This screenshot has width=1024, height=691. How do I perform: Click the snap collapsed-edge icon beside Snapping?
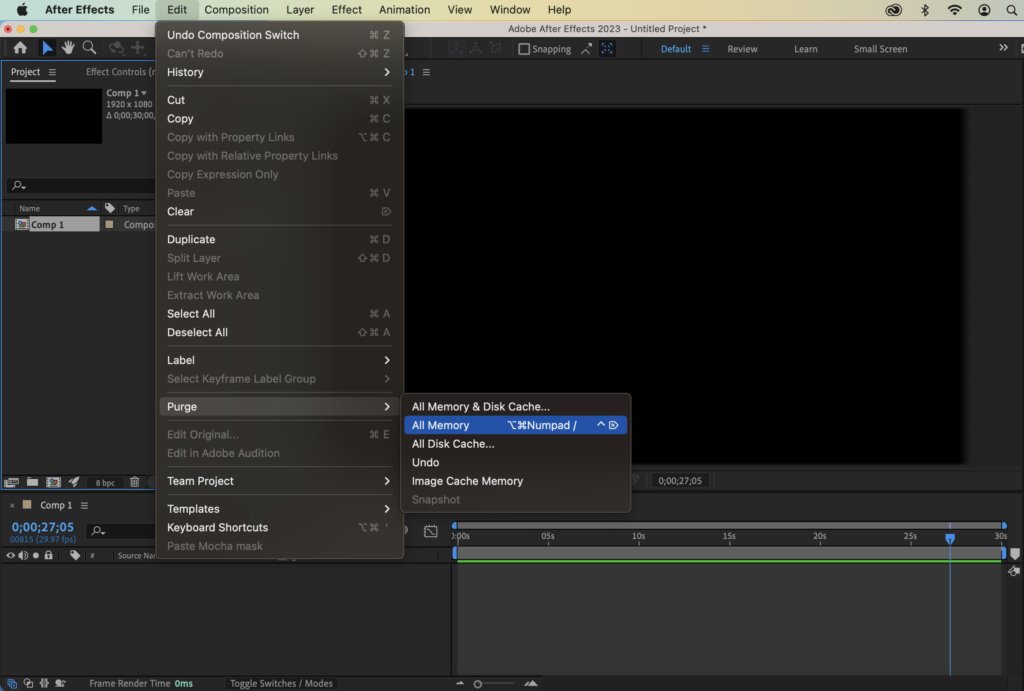coord(586,48)
